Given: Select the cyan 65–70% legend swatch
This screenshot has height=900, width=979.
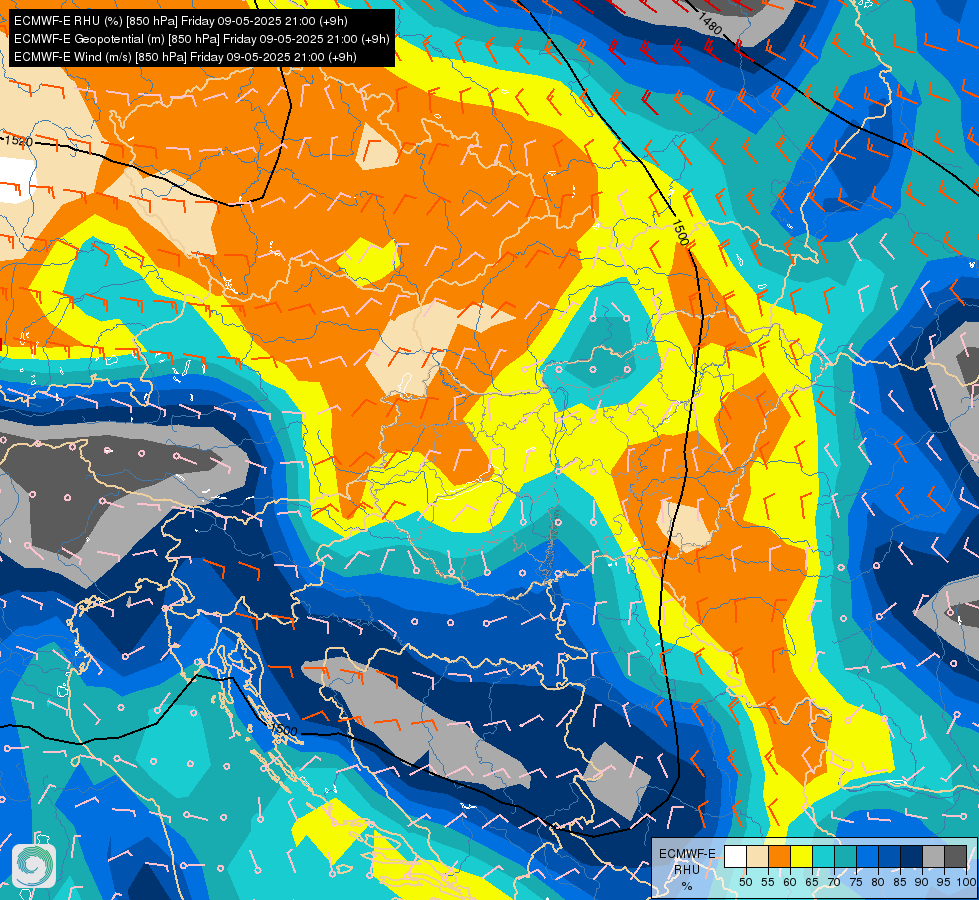Looking at the screenshot, I should [x=824, y=856].
